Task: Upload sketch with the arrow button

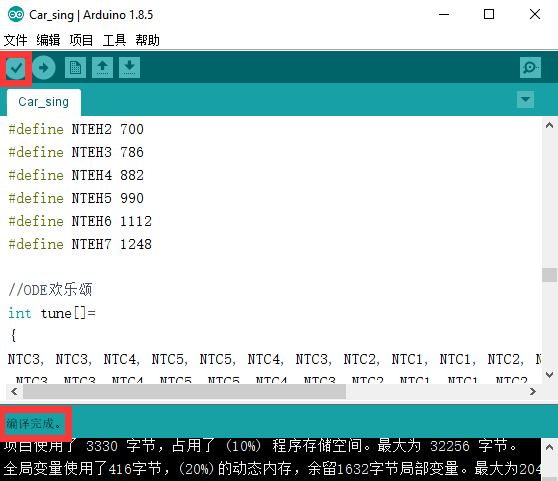Action: (44, 68)
